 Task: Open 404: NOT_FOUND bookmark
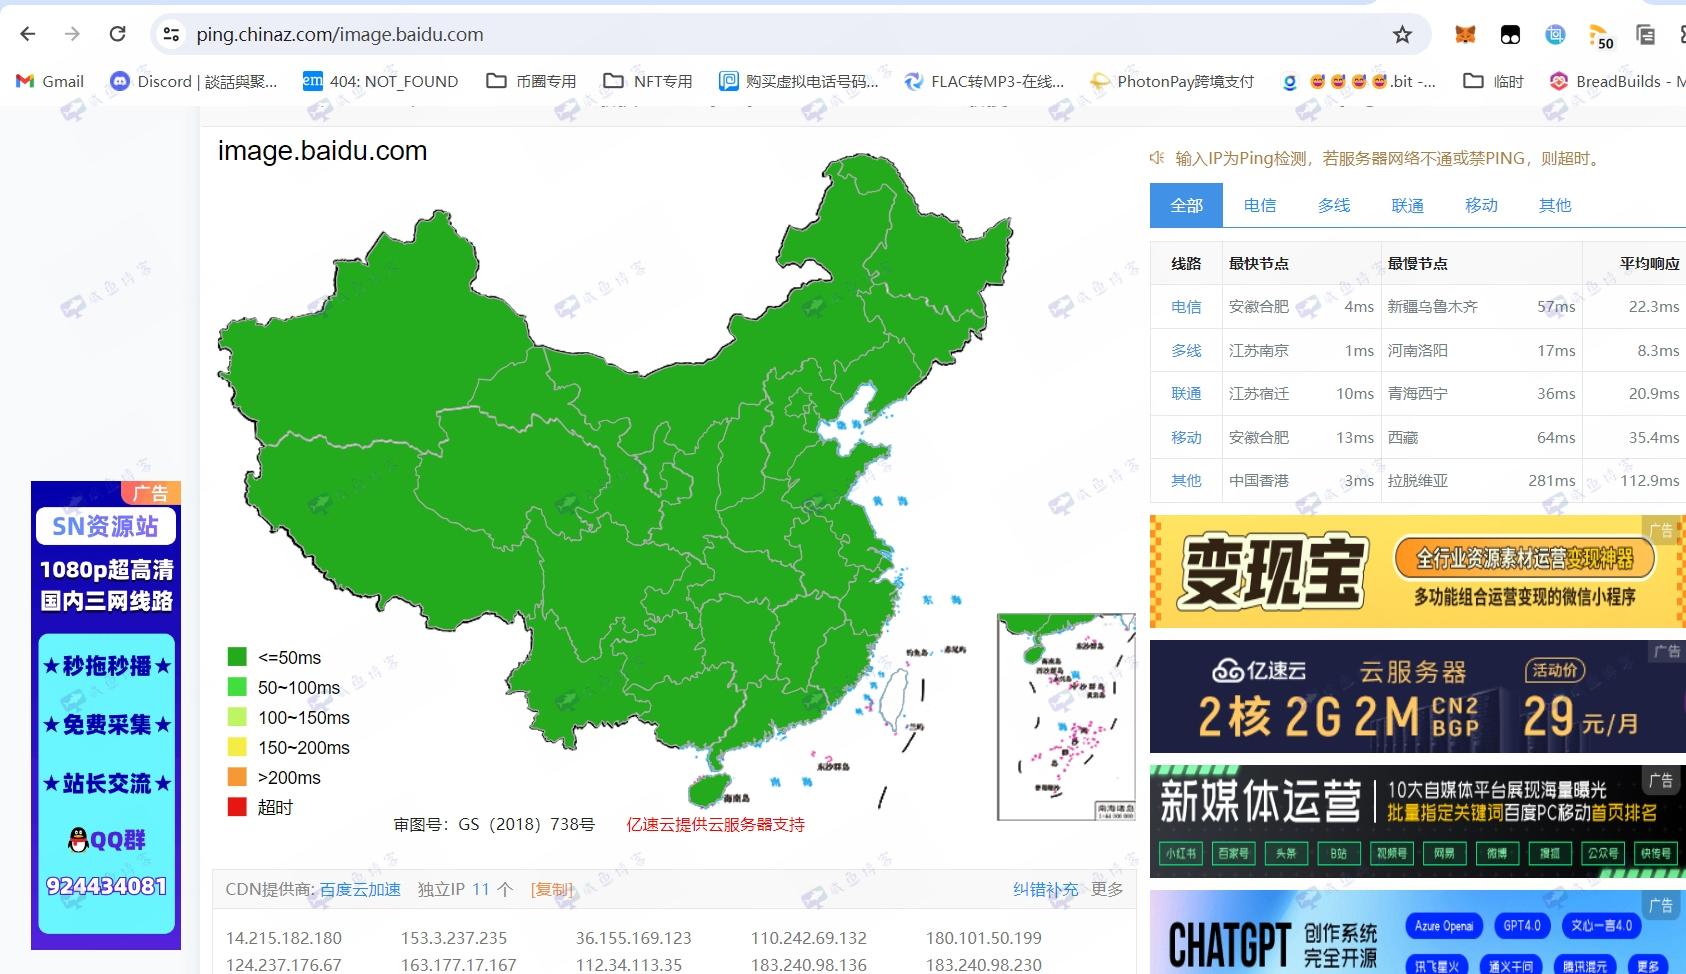pyautogui.click(x=380, y=81)
